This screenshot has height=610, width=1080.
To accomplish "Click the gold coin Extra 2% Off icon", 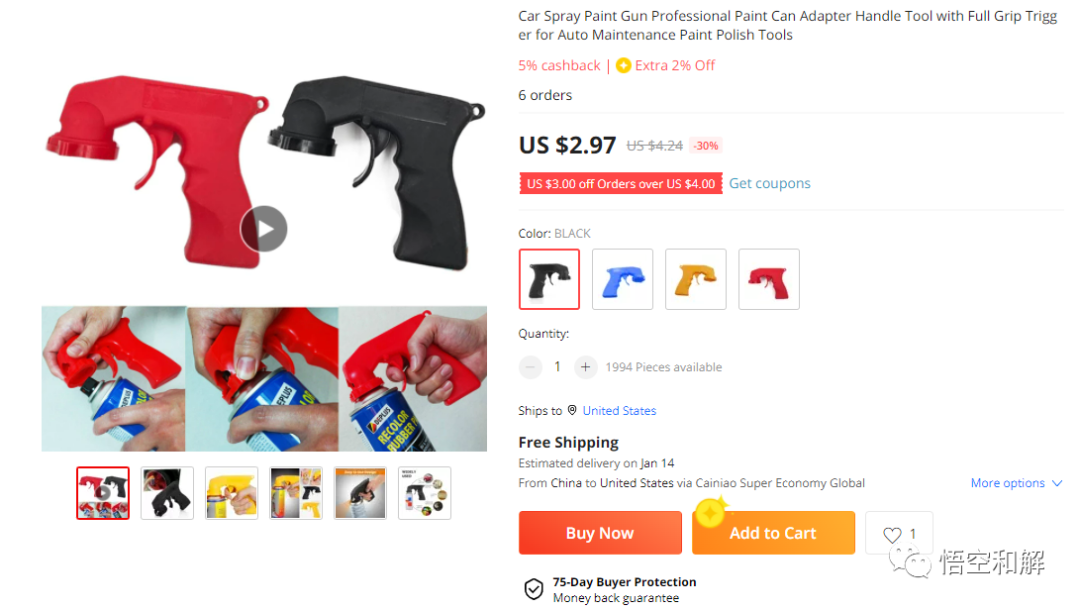I will (623, 65).
